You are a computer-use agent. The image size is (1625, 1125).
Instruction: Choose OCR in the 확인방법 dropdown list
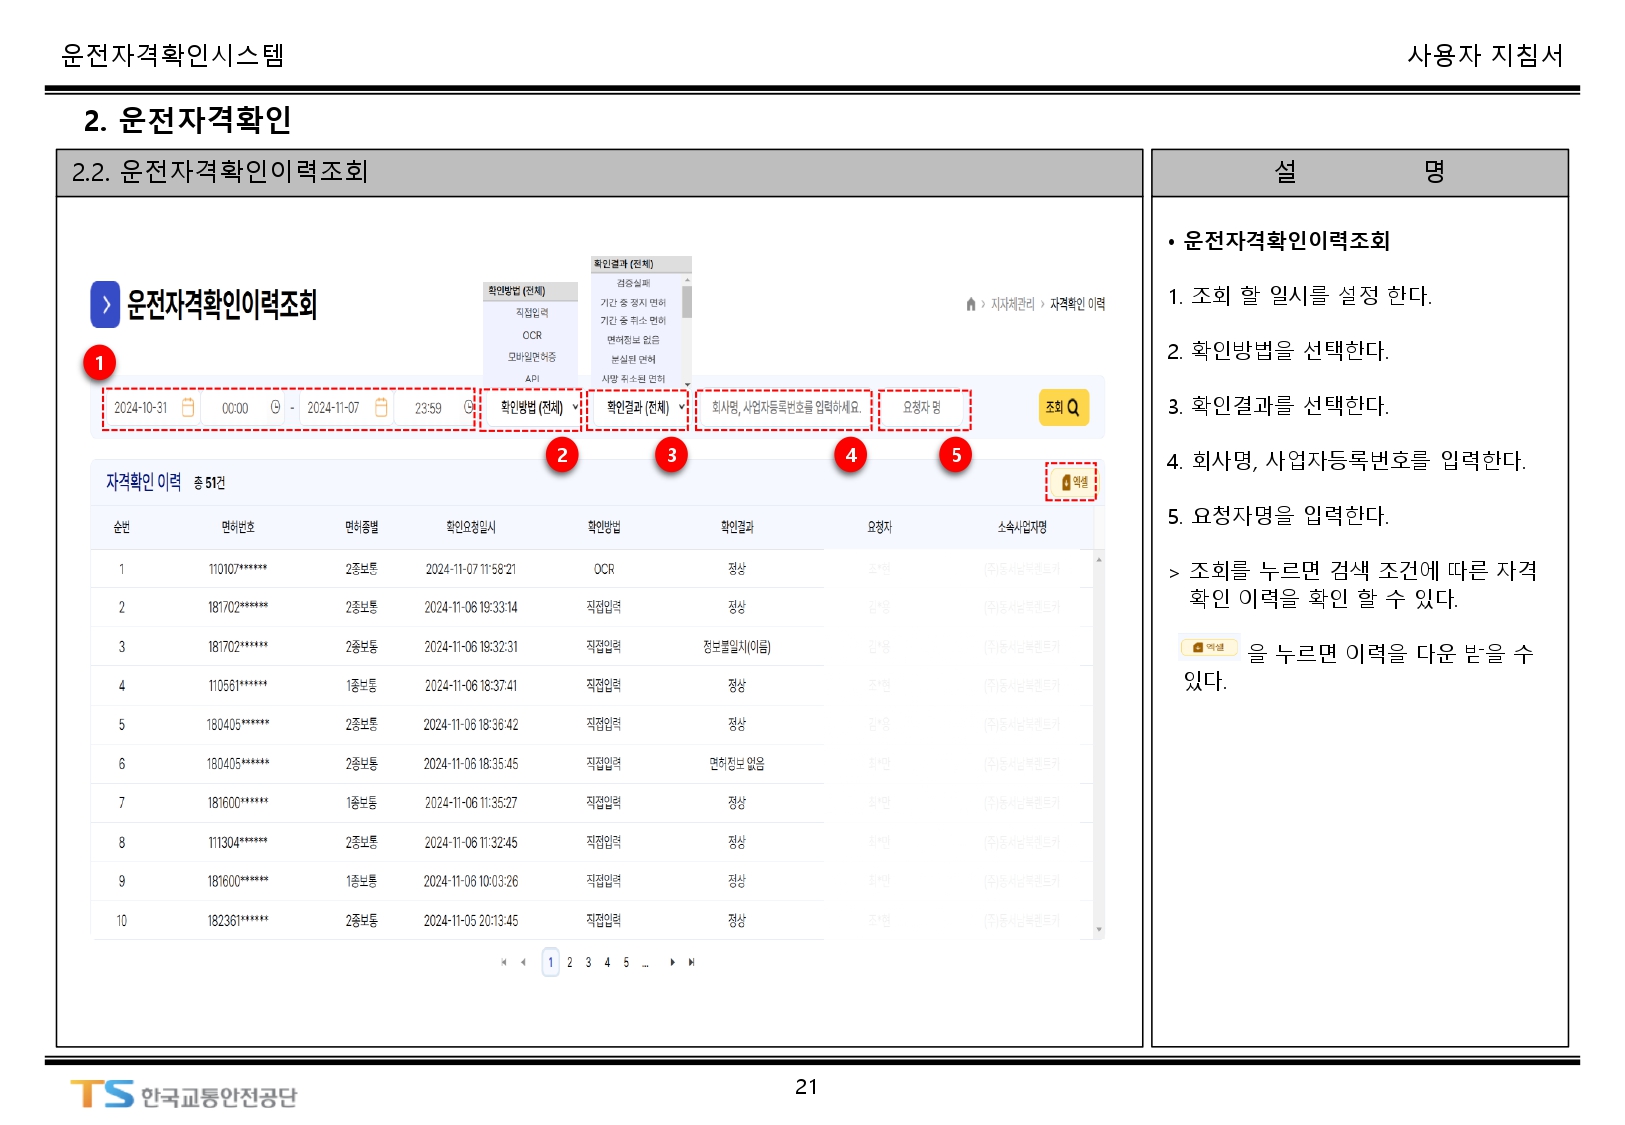(x=532, y=336)
